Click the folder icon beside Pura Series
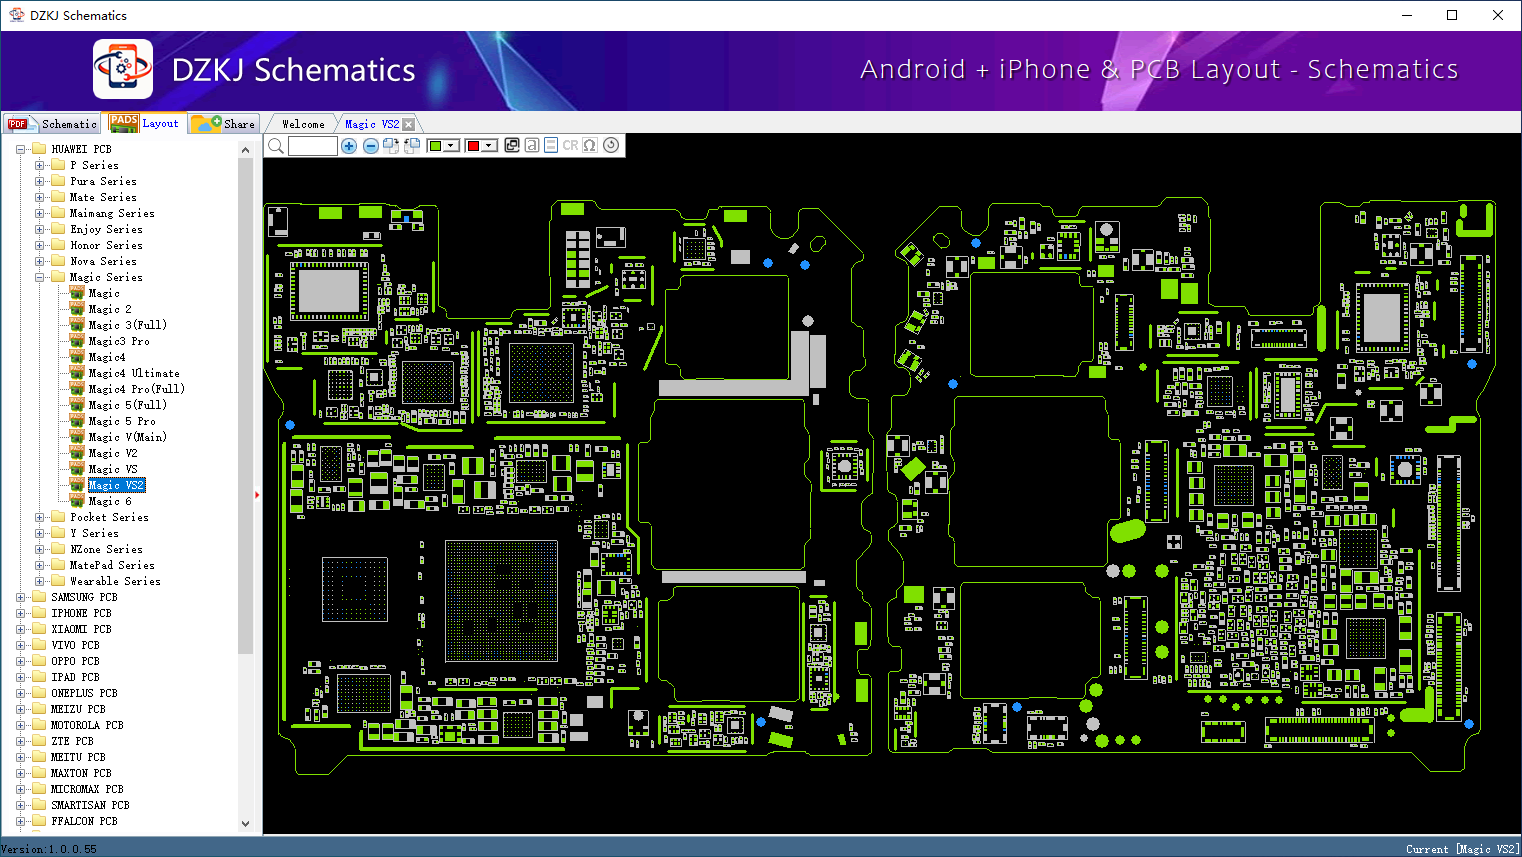 coord(58,181)
